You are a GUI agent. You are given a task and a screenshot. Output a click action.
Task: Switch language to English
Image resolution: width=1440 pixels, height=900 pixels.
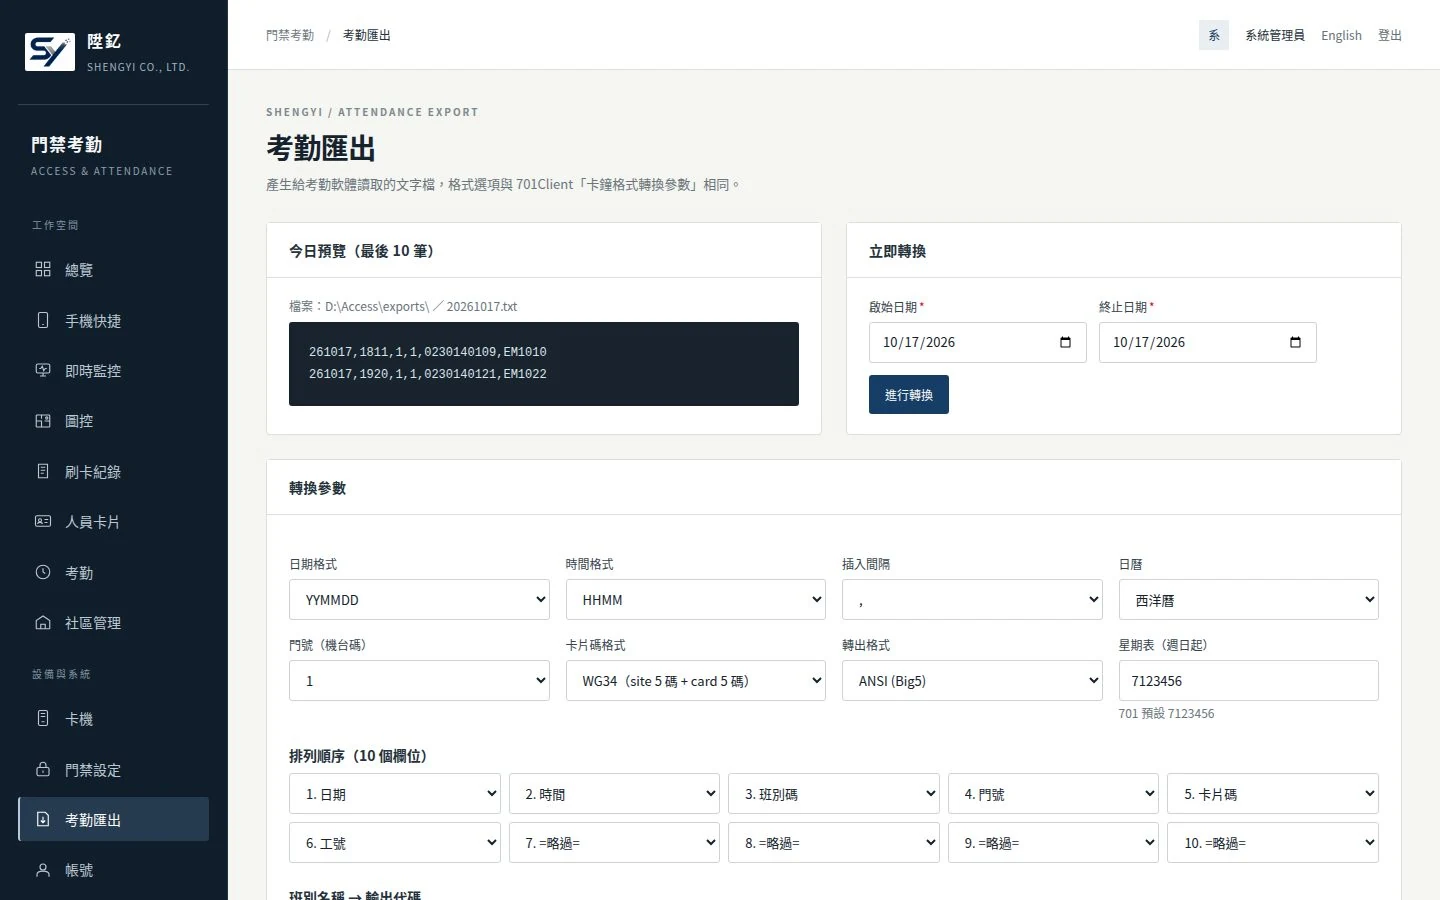pyautogui.click(x=1341, y=35)
